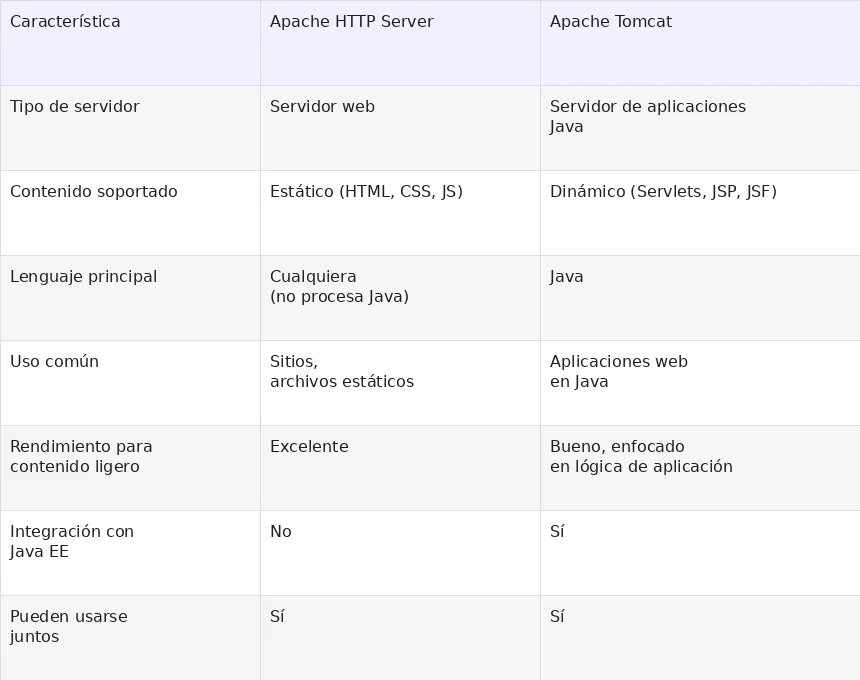Select the Tipo de servidor row label

[x=131, y=128]
